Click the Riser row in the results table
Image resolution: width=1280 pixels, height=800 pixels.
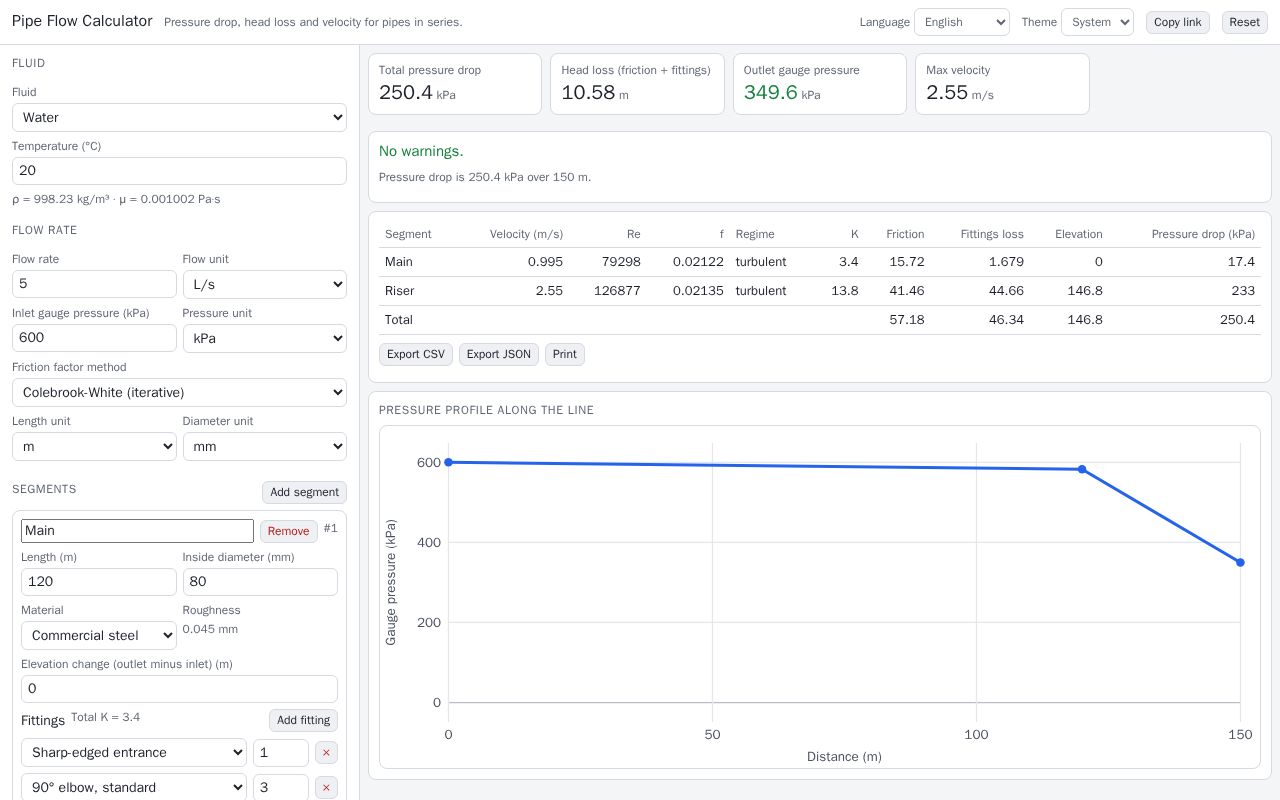click(x=820, y=291)
